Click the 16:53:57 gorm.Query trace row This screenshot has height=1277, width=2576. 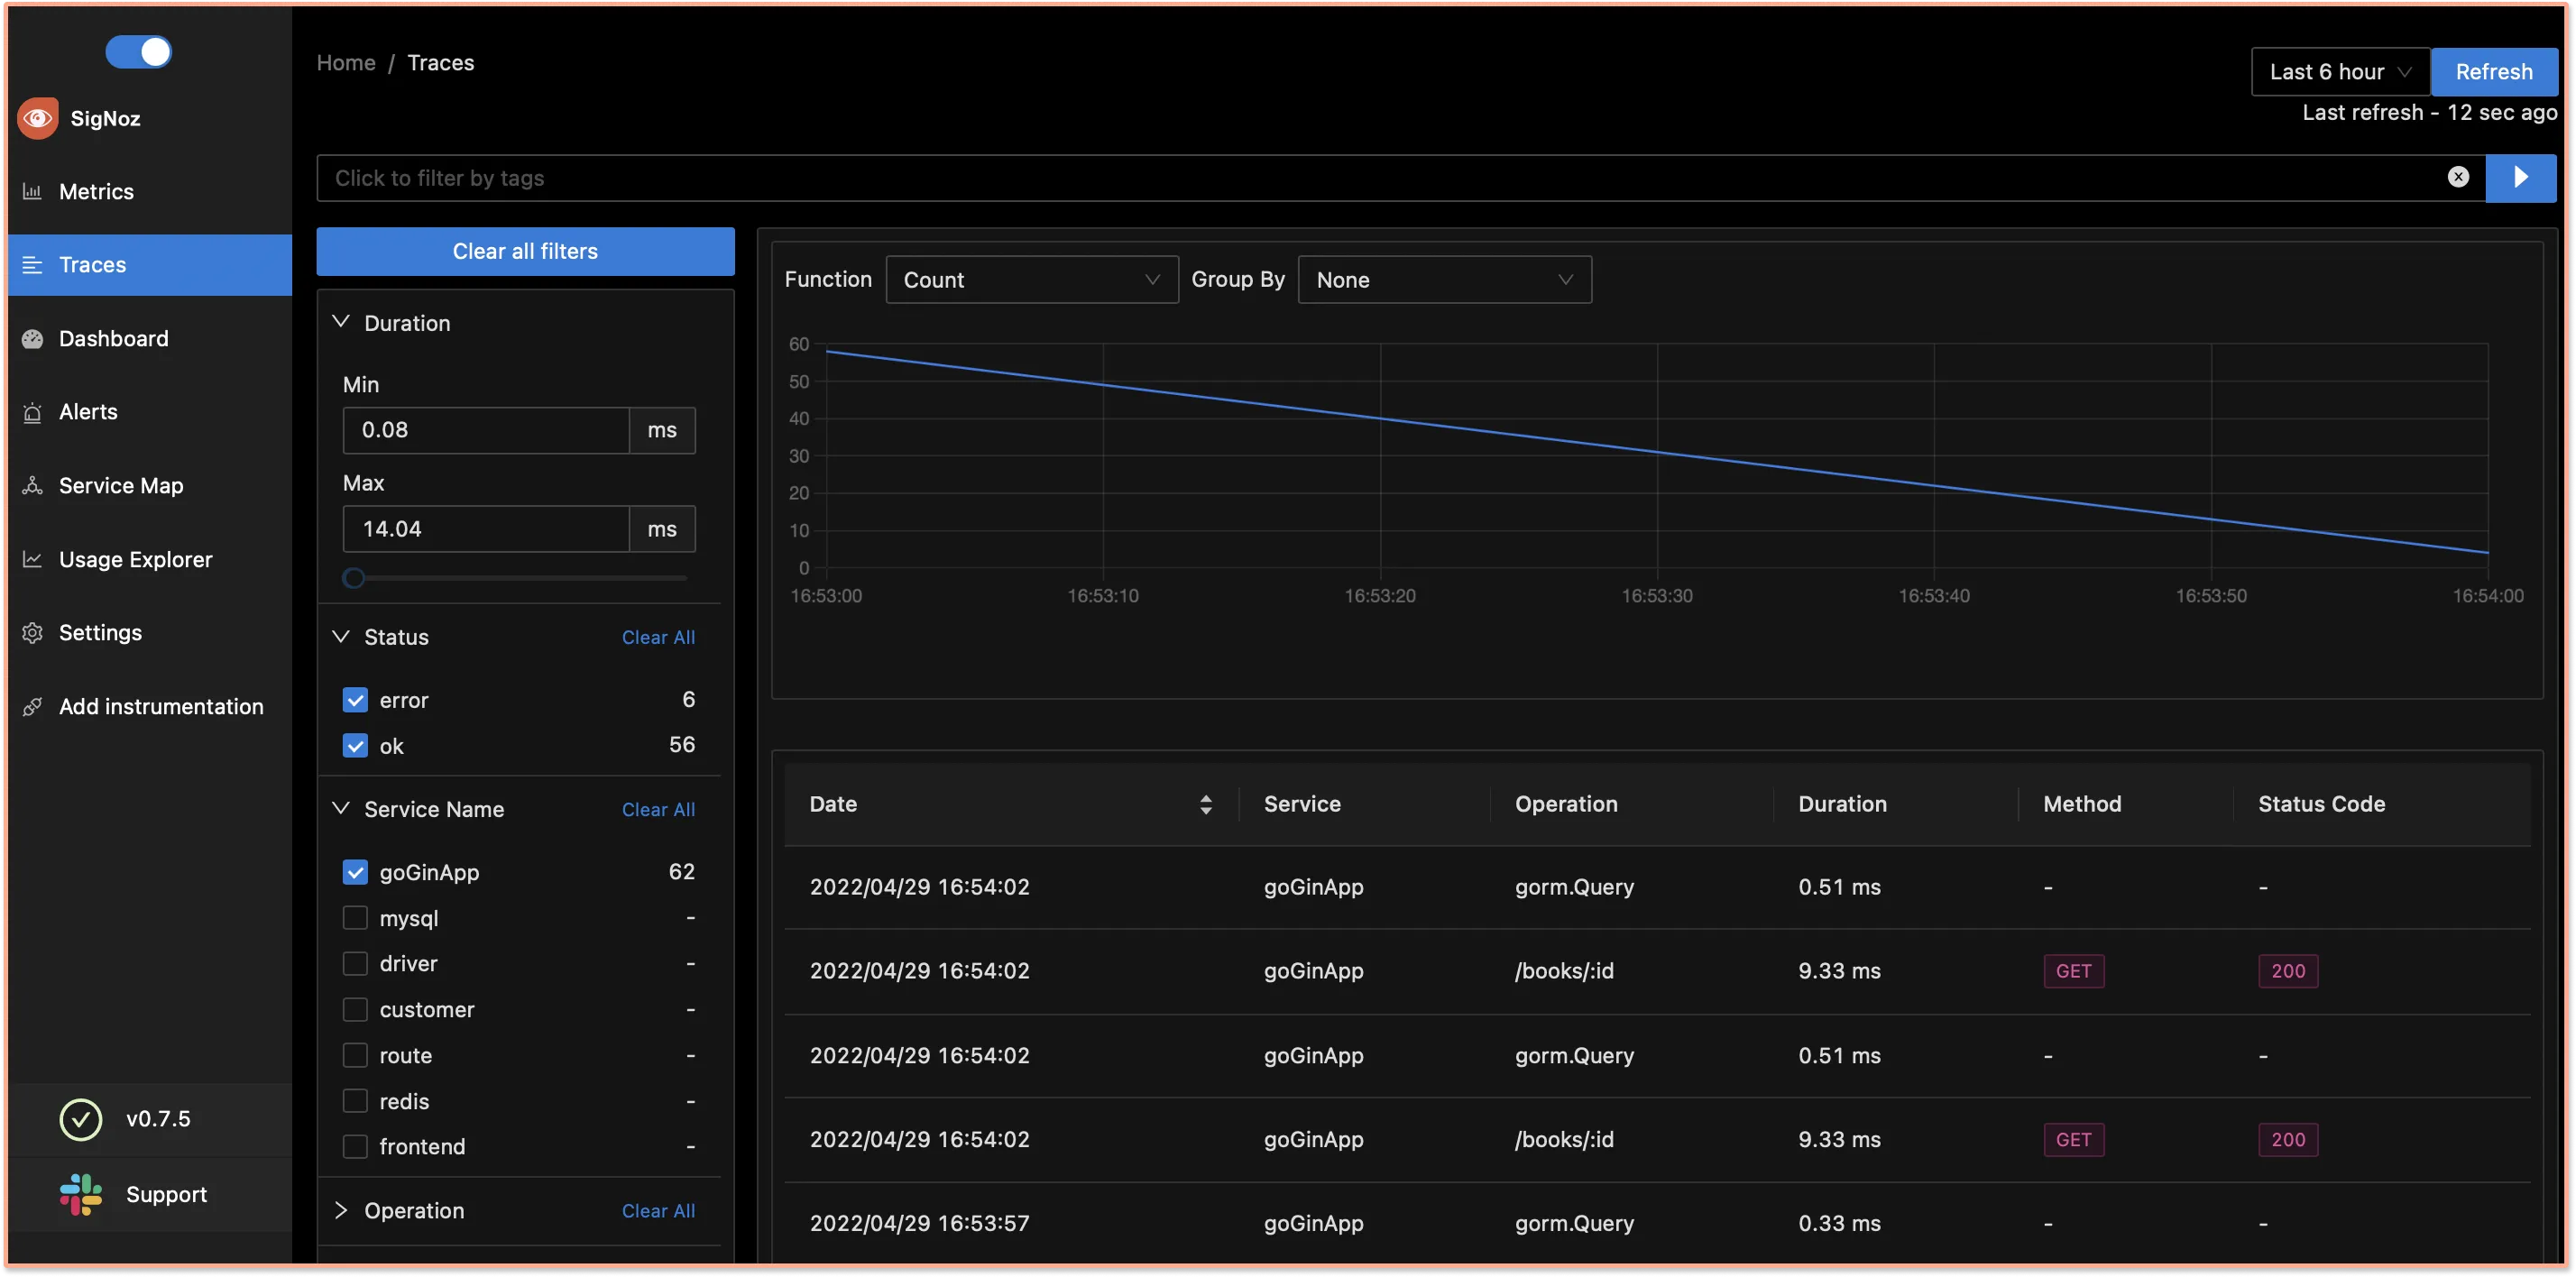[1657, 1223]
